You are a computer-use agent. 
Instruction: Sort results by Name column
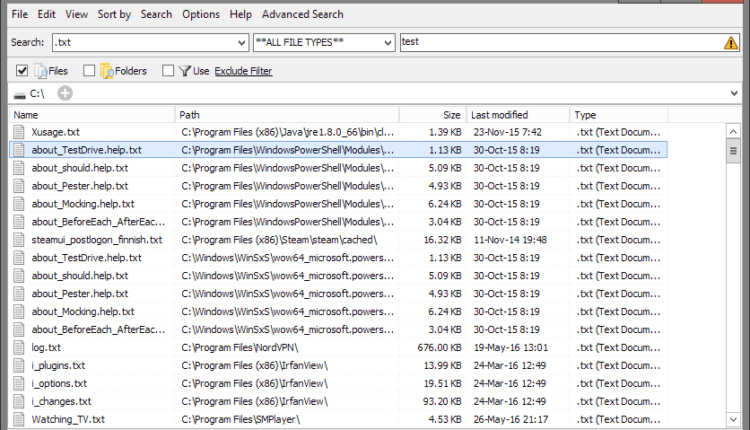(92, 115)
